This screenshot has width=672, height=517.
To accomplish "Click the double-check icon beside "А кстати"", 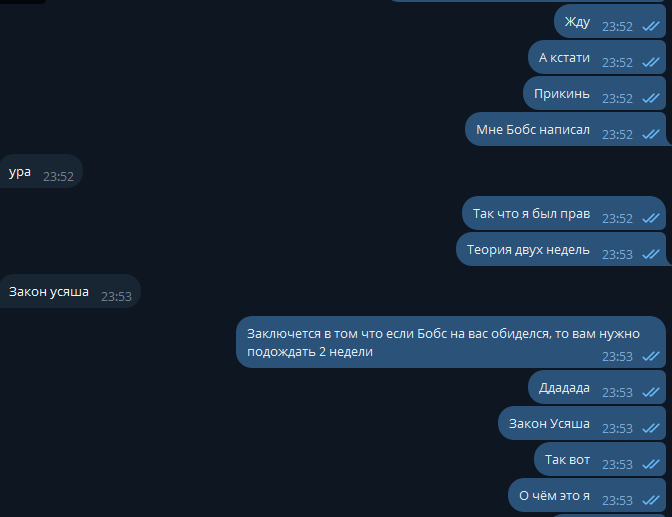I will (651, 63).
